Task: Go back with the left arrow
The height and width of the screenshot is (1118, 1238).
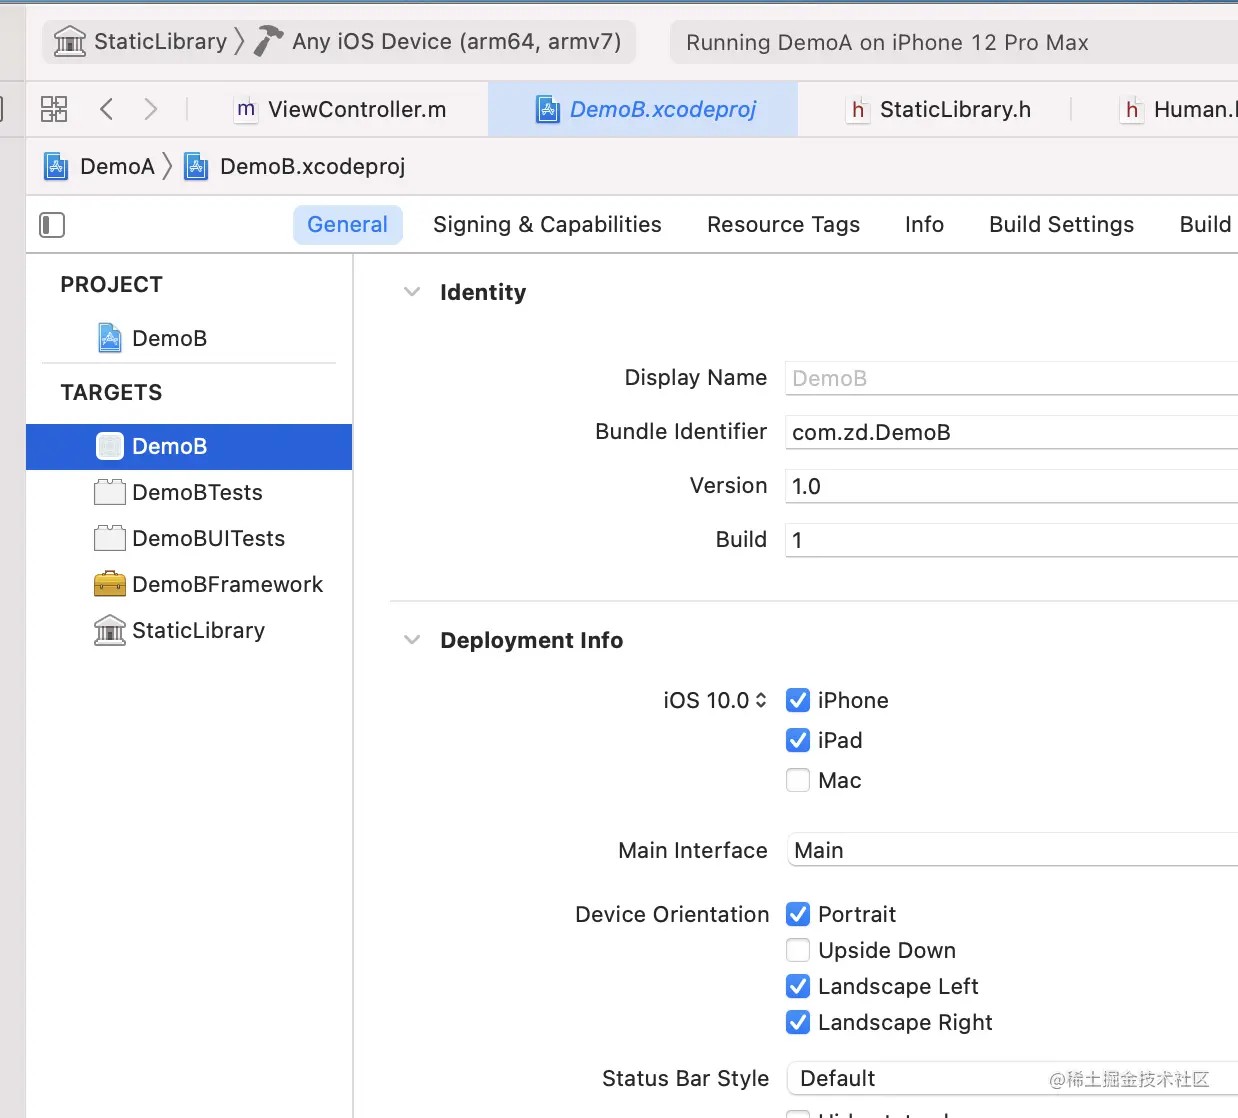Action: tap(107, 109)
